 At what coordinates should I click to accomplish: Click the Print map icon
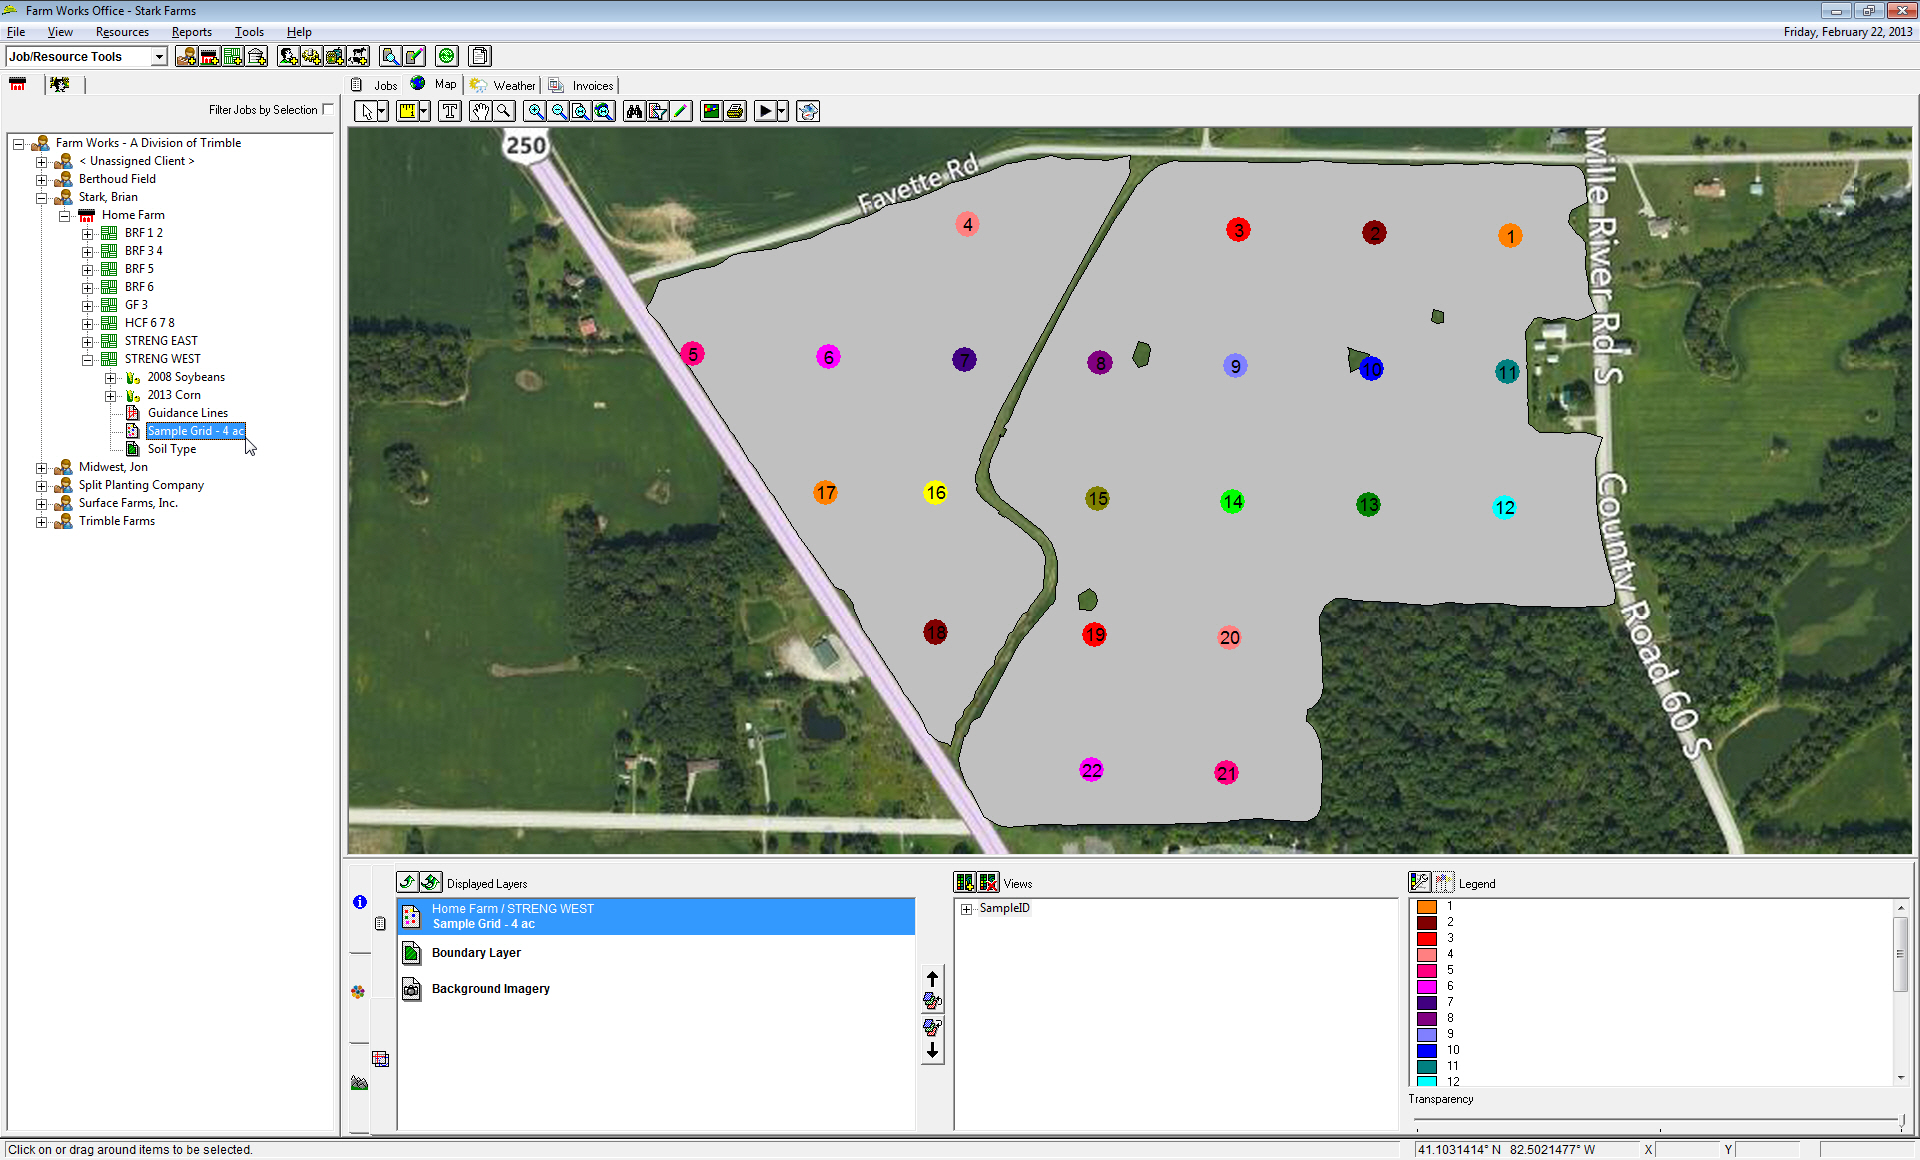click(735, 111)
